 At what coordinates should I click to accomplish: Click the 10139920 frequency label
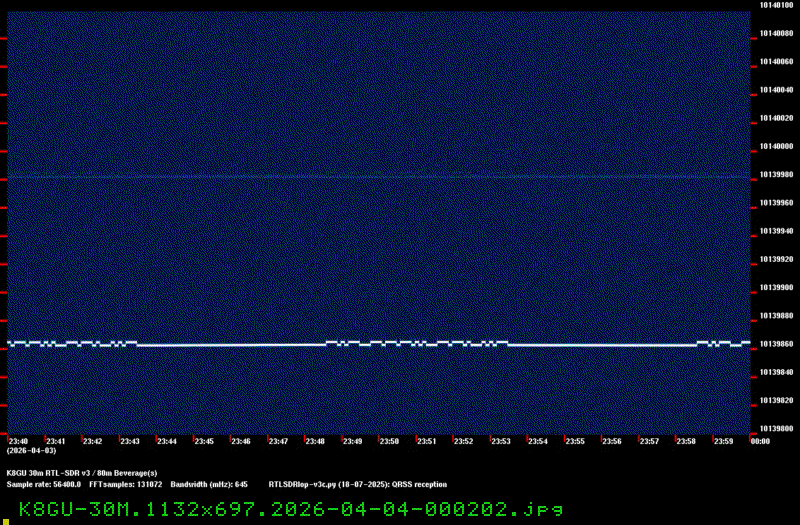[x=777, y=259]
